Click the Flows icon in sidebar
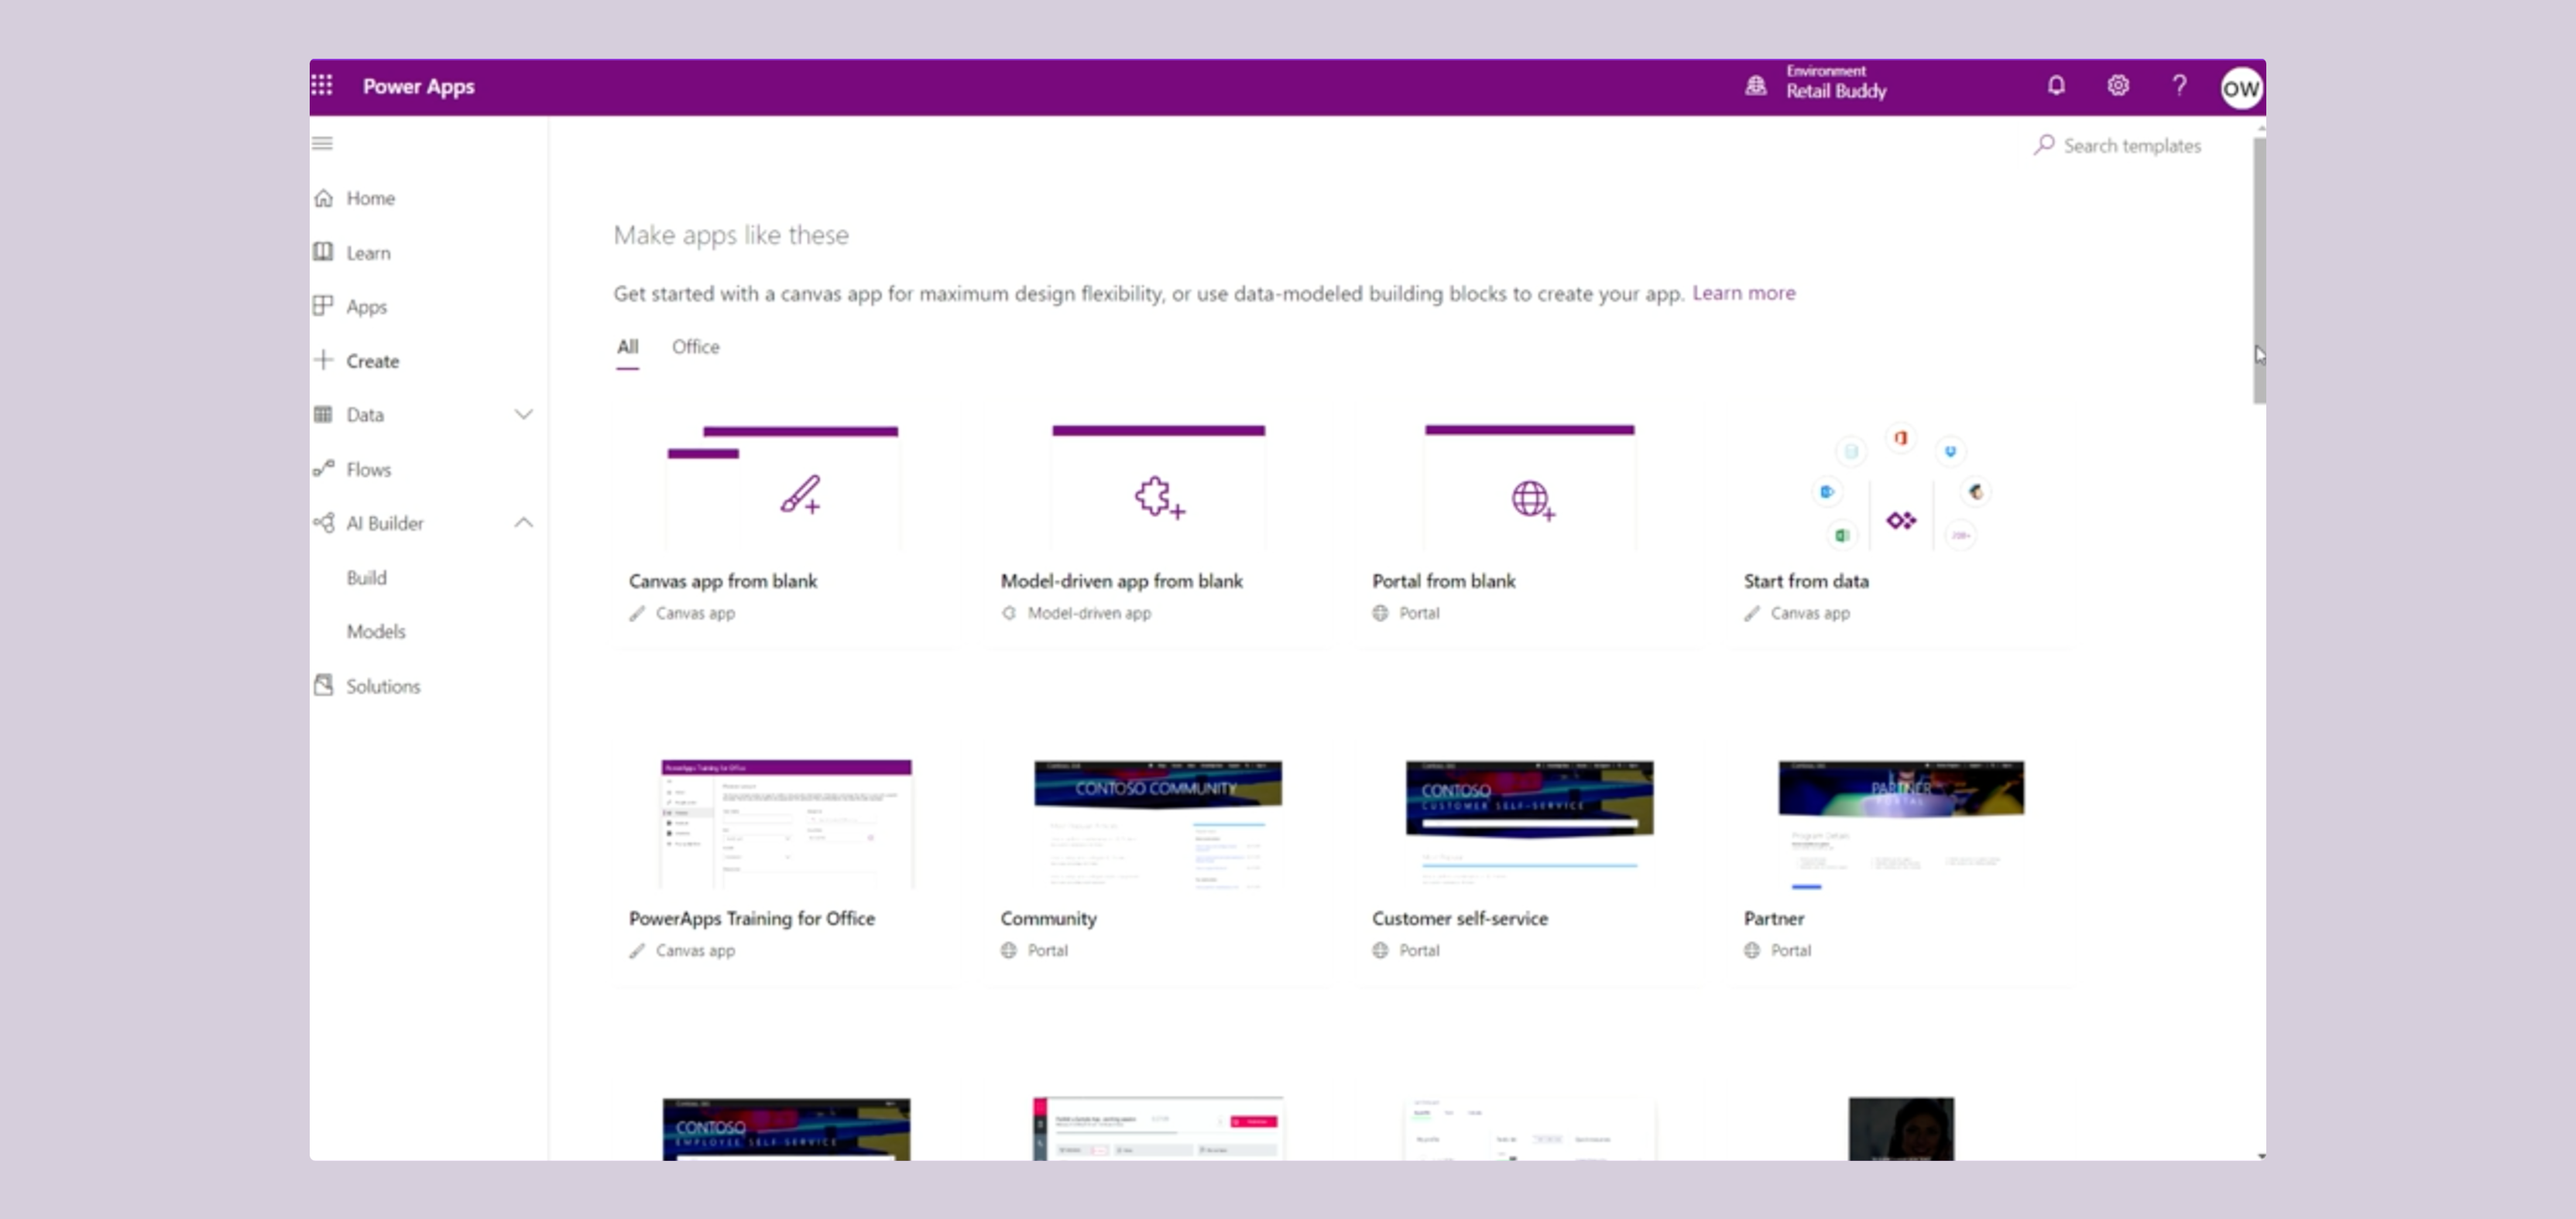The height and width of the screenshot is (1219, 2576). [323, 468]
